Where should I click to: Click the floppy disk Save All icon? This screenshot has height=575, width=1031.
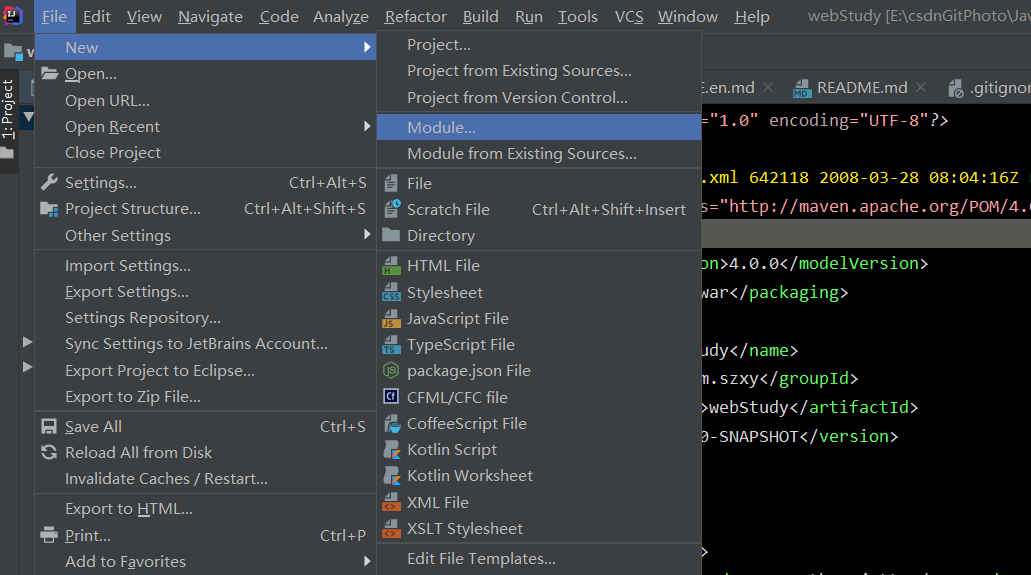(x=49, y=426)
